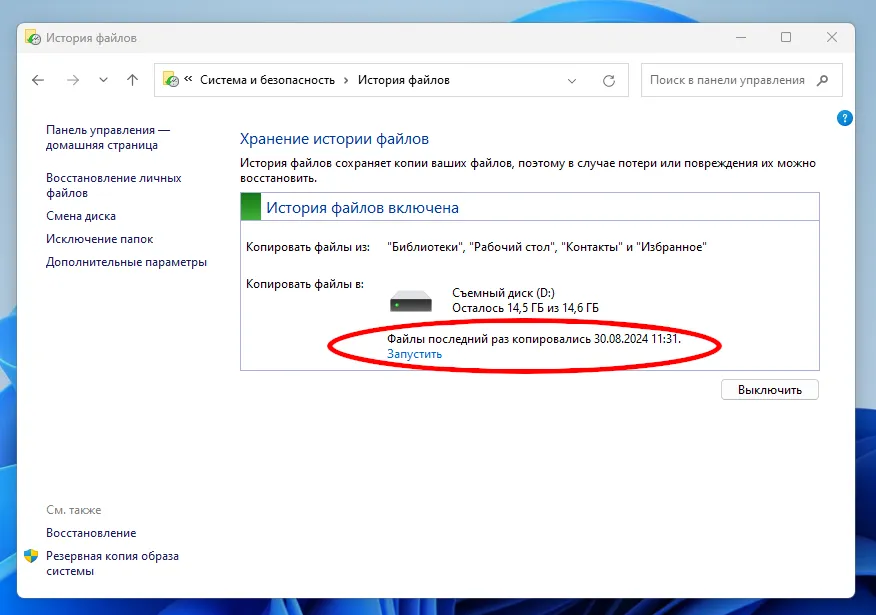This screenshot has height=615, width=876.
Task: Open the recent locations dropdown chevron
Action: point(103,80)
